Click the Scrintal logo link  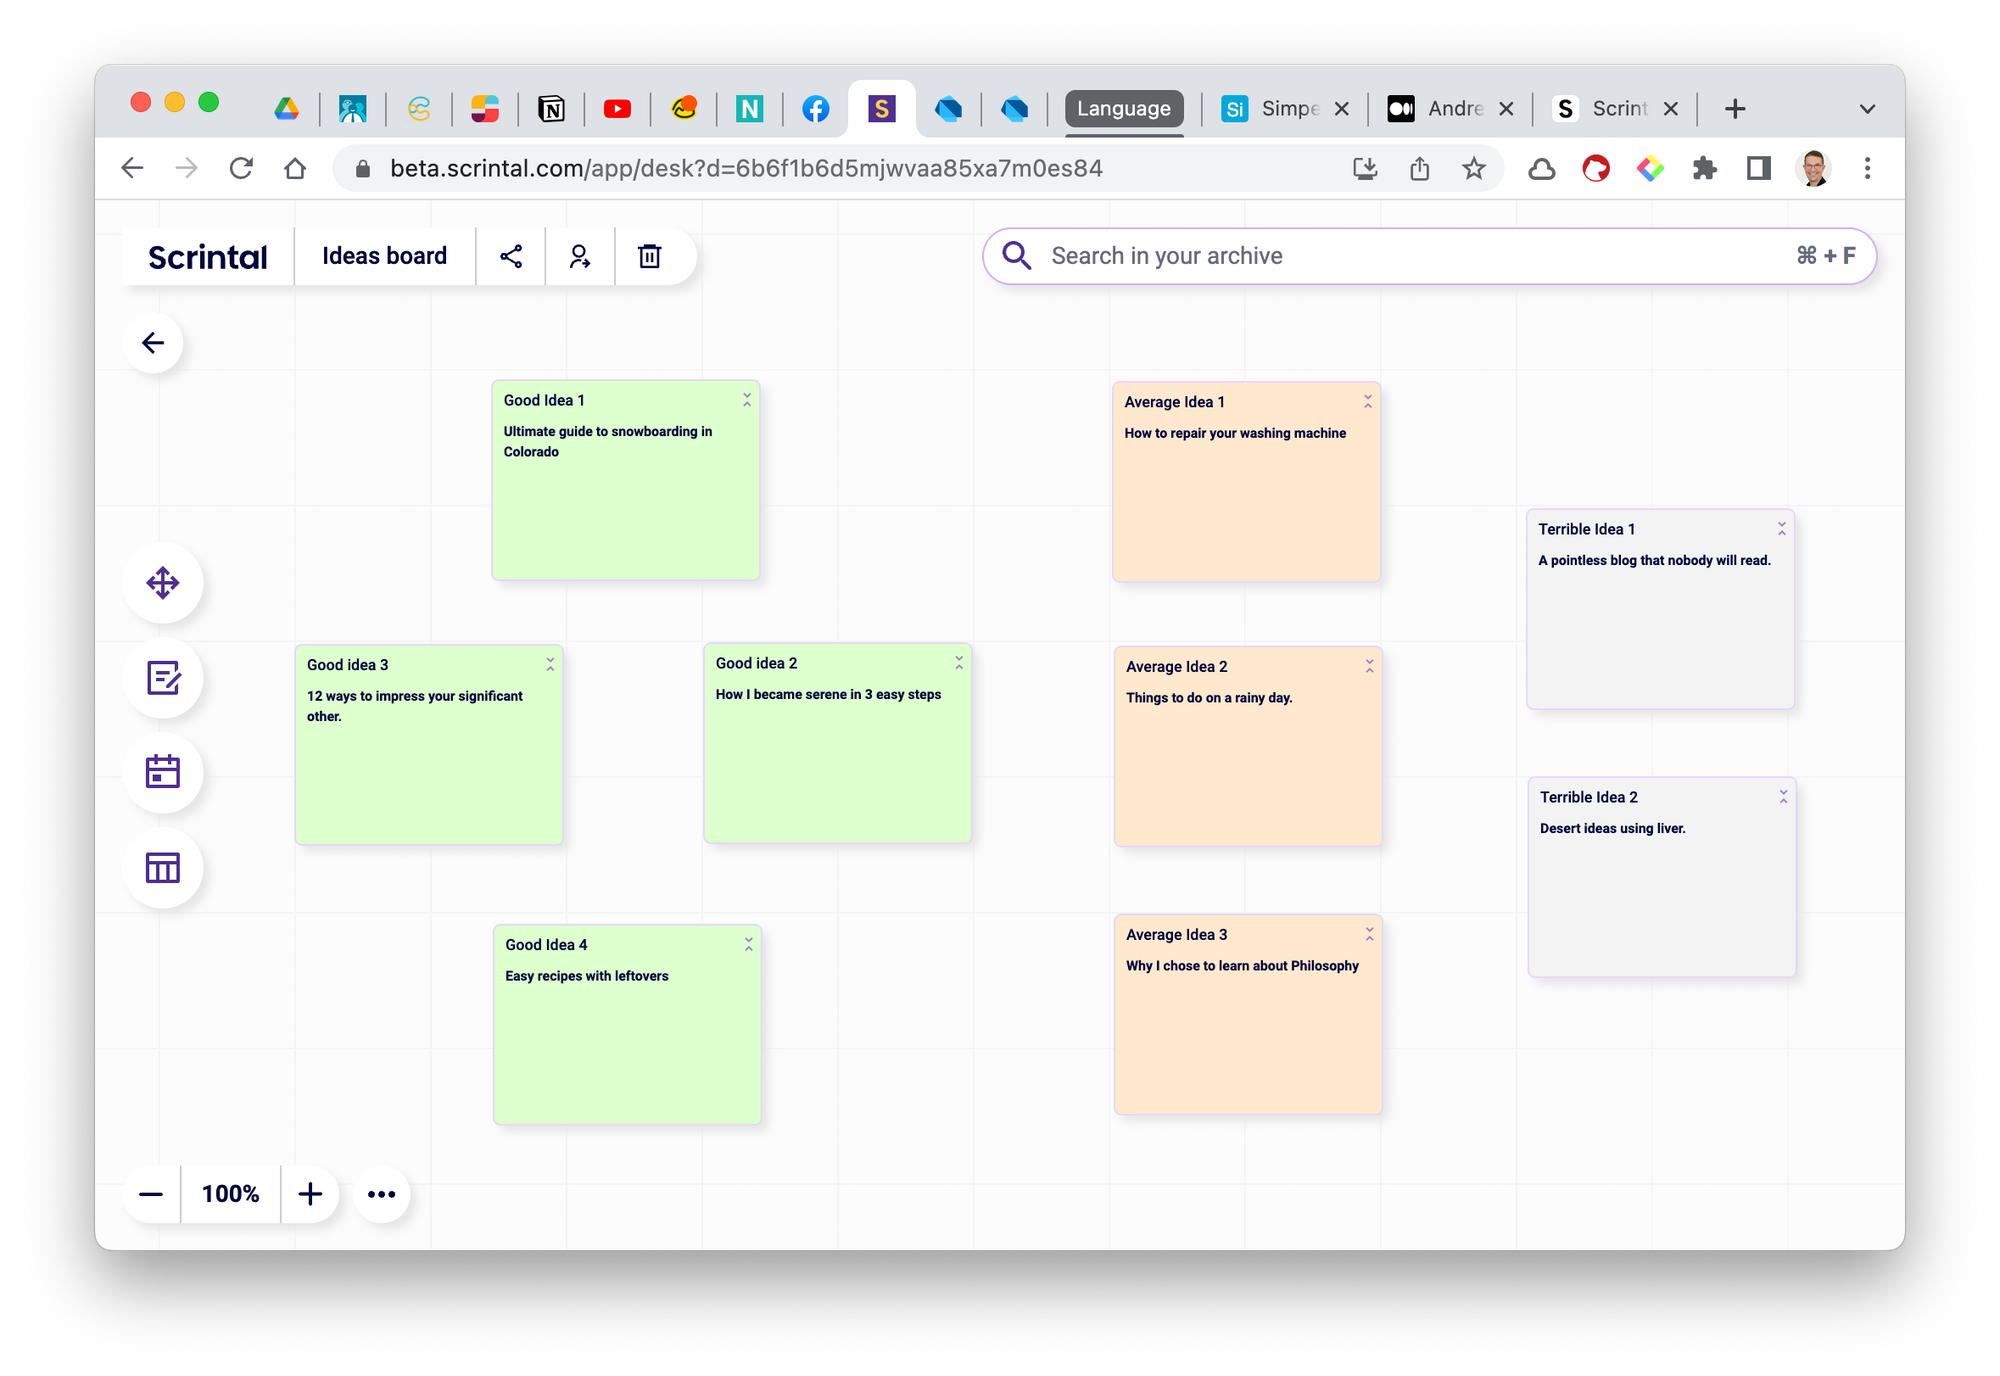(x=208, y=257)
